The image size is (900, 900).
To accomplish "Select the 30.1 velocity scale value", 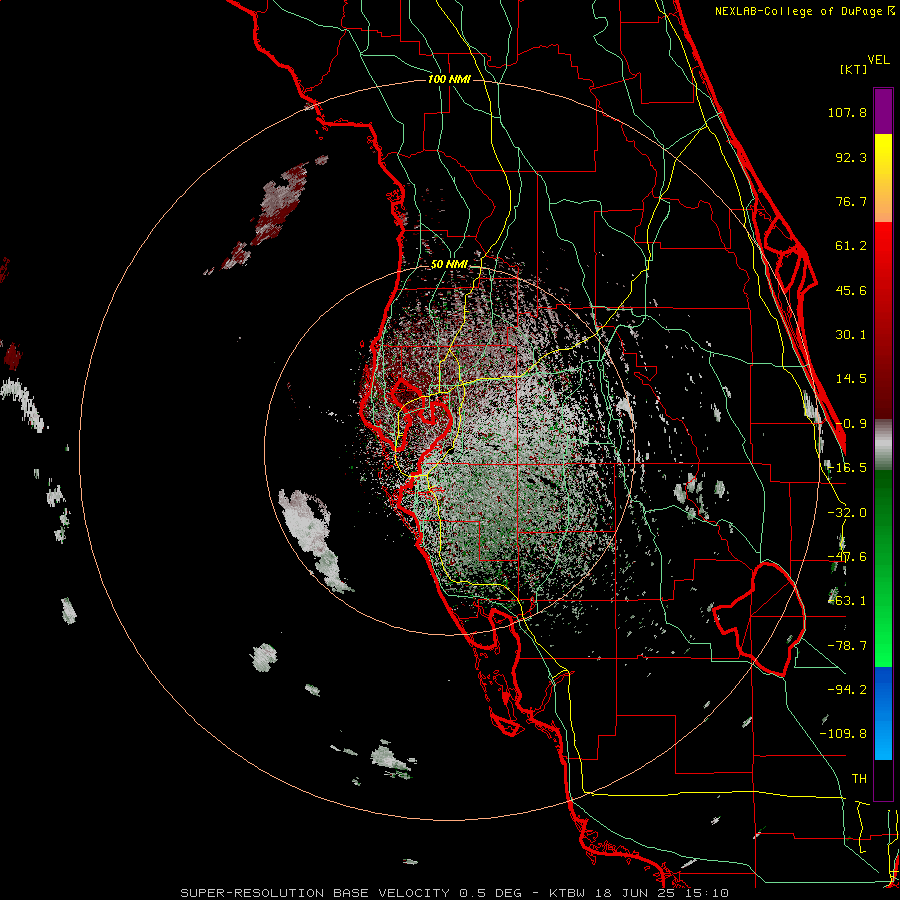I will [851, 335].
